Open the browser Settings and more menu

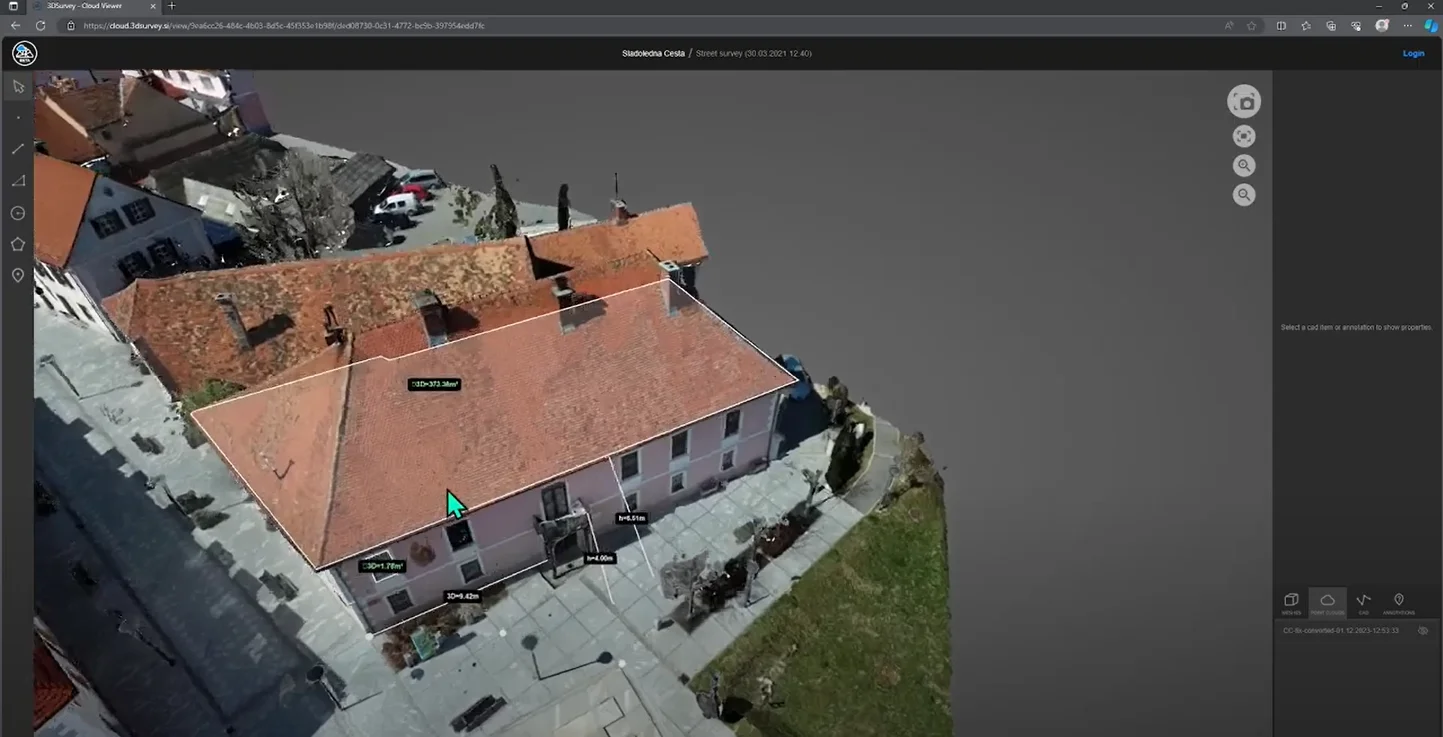1407,25
